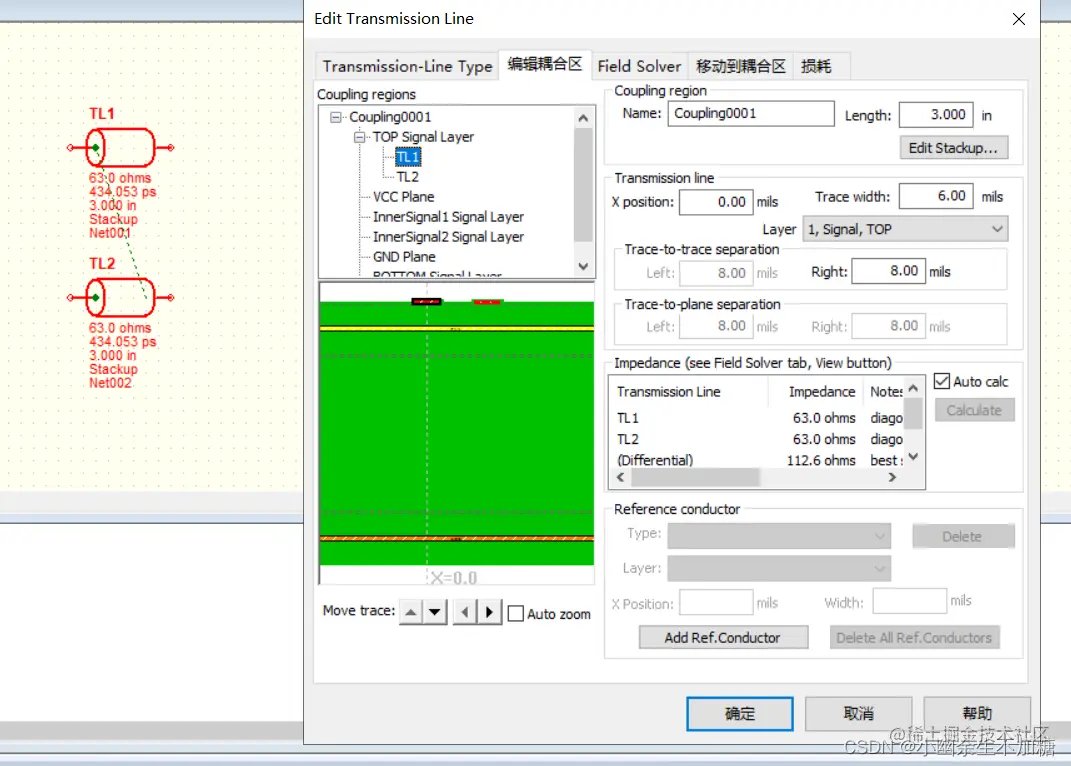Confirm with the 确定 button

740,713
